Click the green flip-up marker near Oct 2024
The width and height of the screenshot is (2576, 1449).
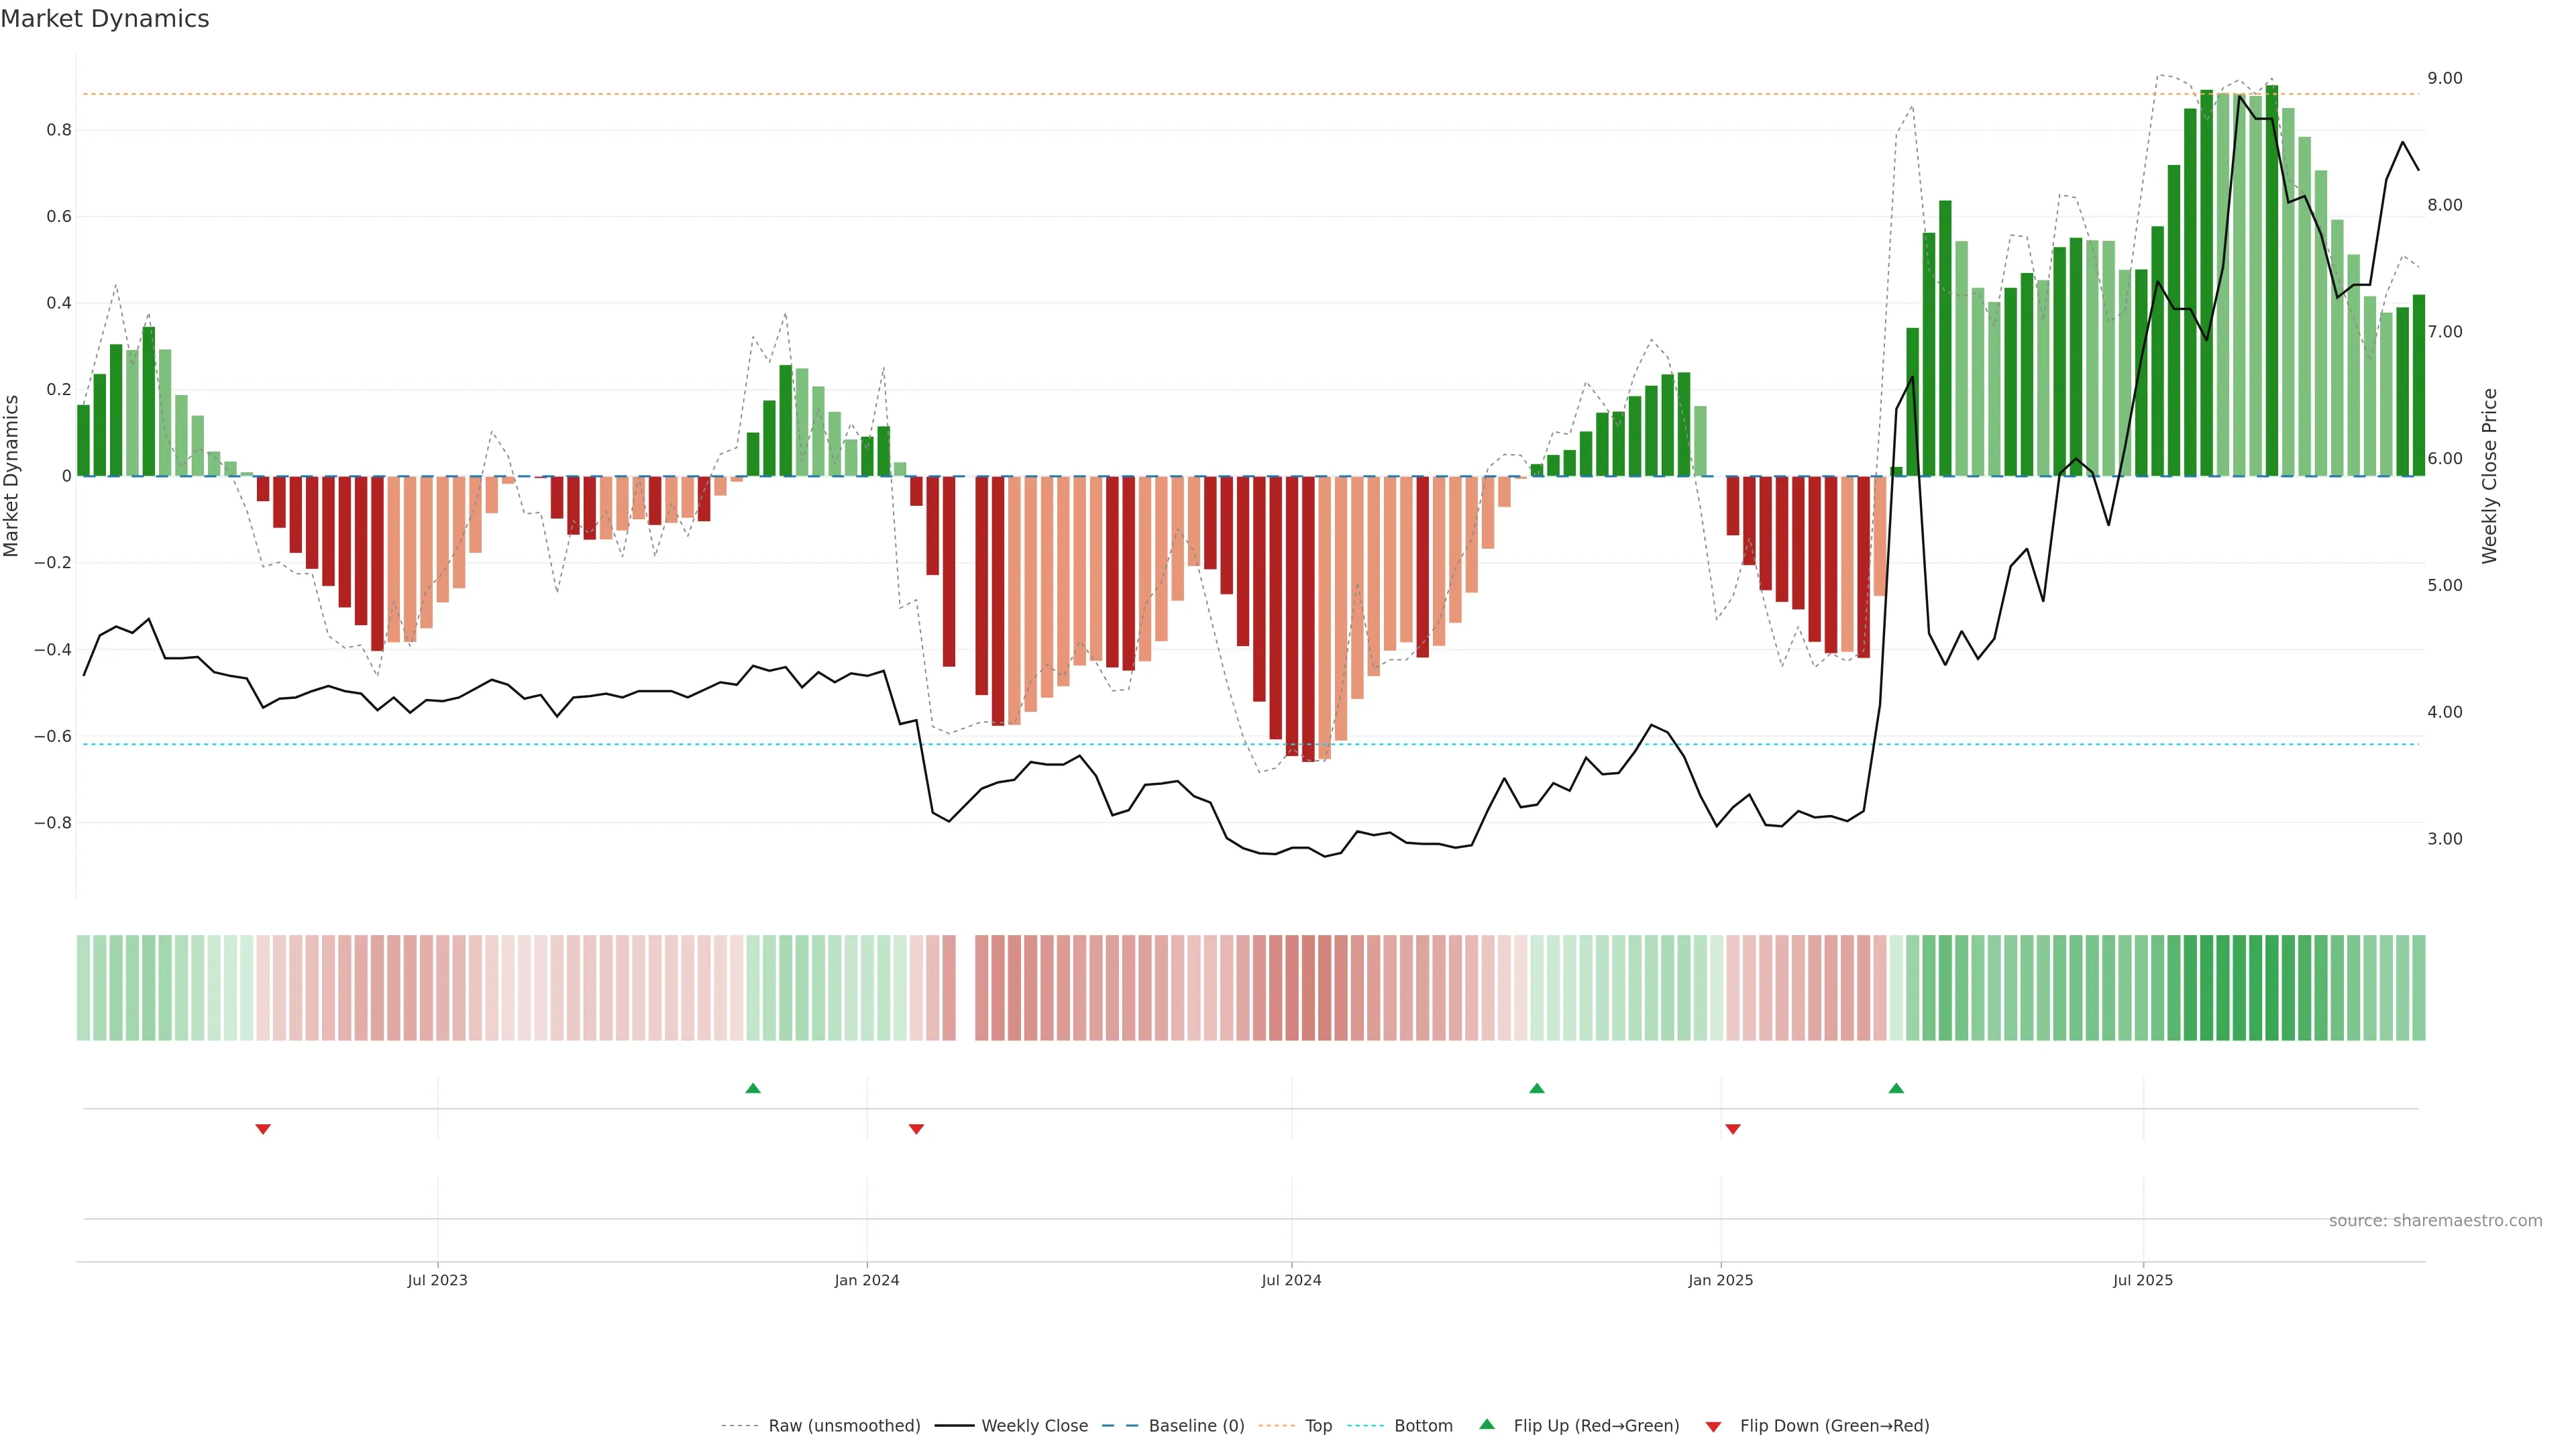pyautogui.click(x=1537, y=1088)
